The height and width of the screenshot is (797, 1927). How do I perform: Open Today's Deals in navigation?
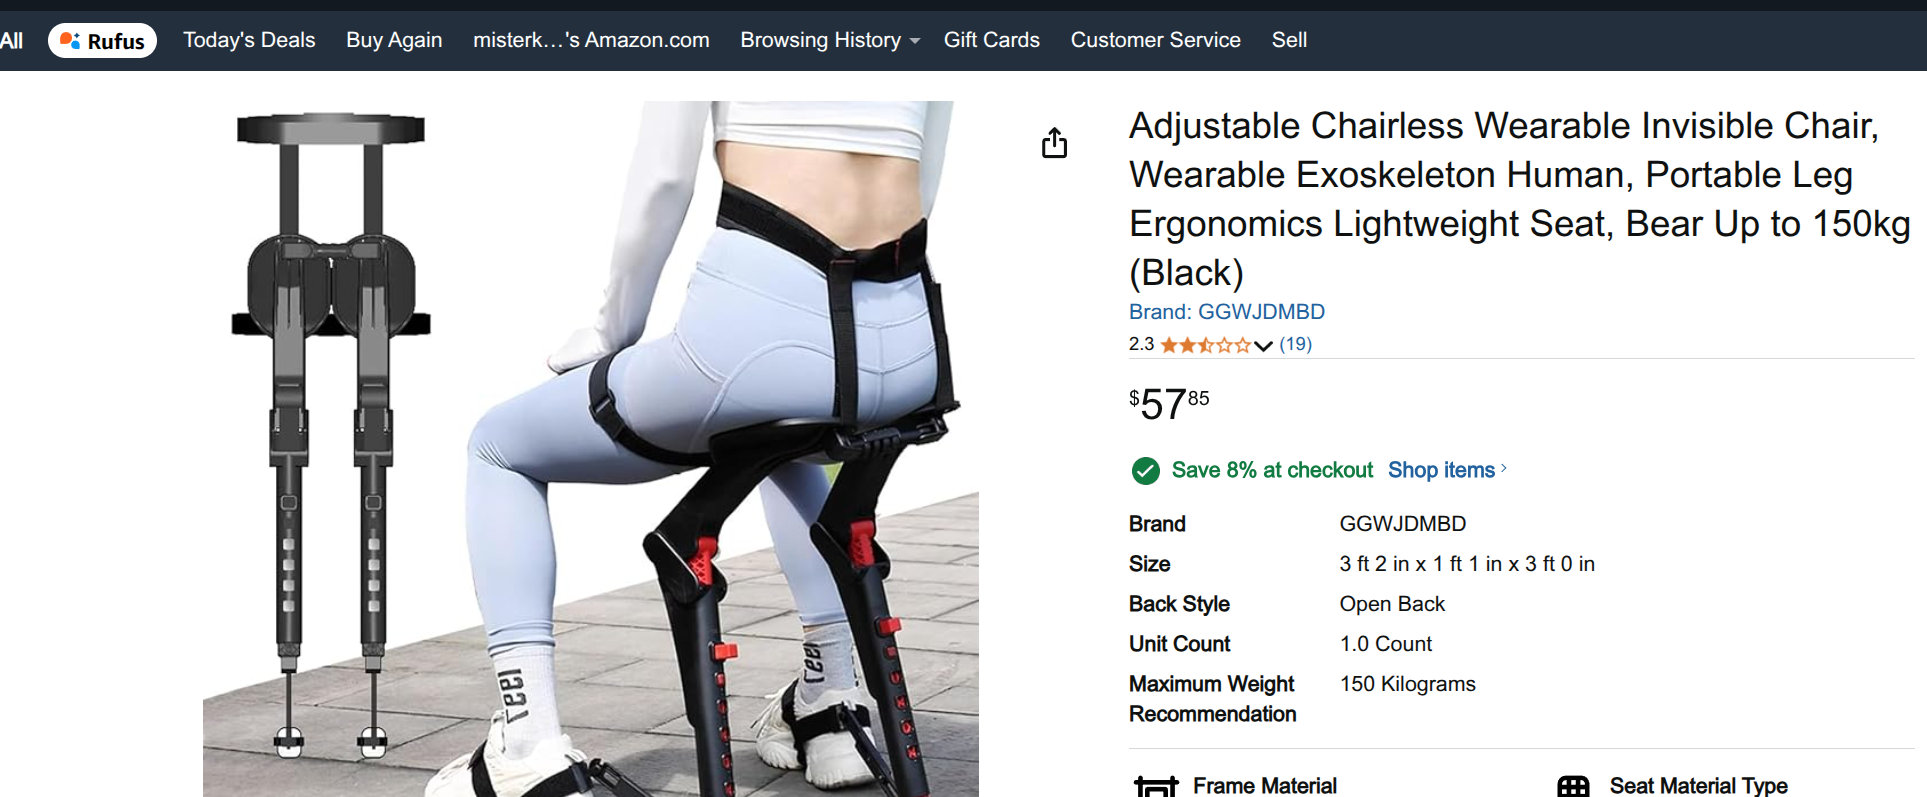pos(249,40)
